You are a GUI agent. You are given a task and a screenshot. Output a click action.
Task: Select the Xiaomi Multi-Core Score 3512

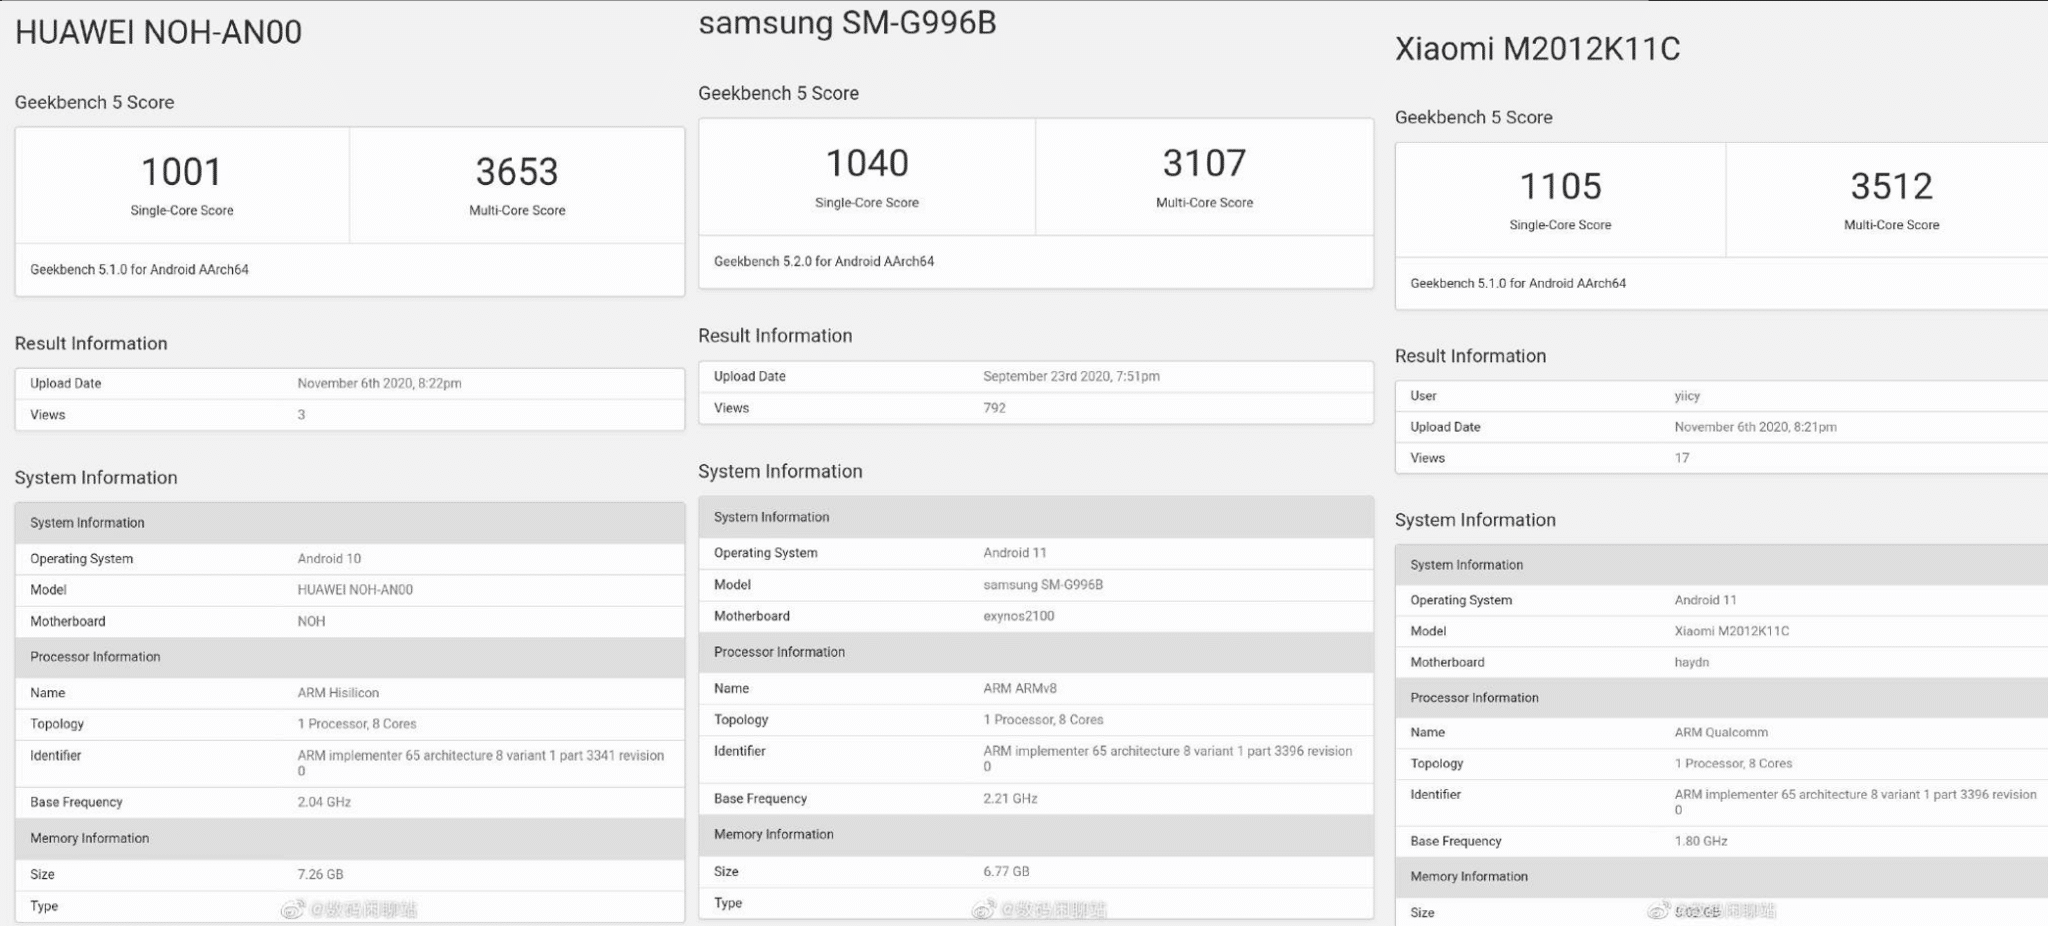coord(1889,186)
